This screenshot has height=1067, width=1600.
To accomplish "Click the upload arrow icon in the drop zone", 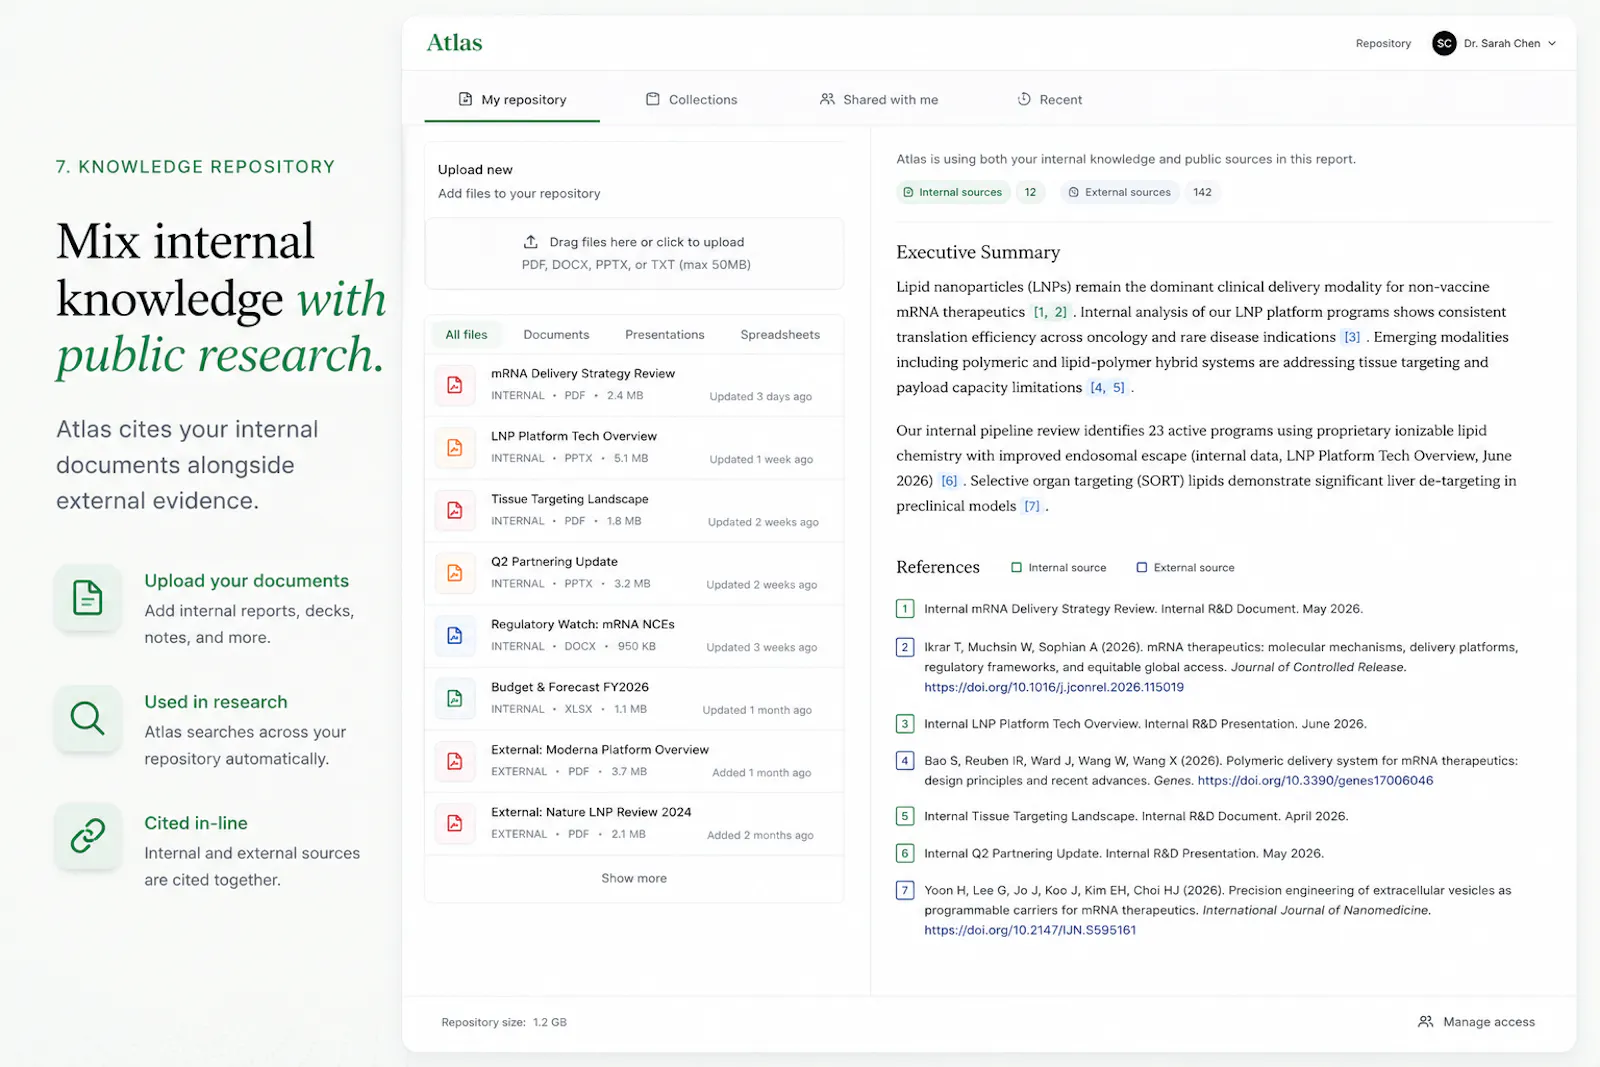I will pos(531,242).
